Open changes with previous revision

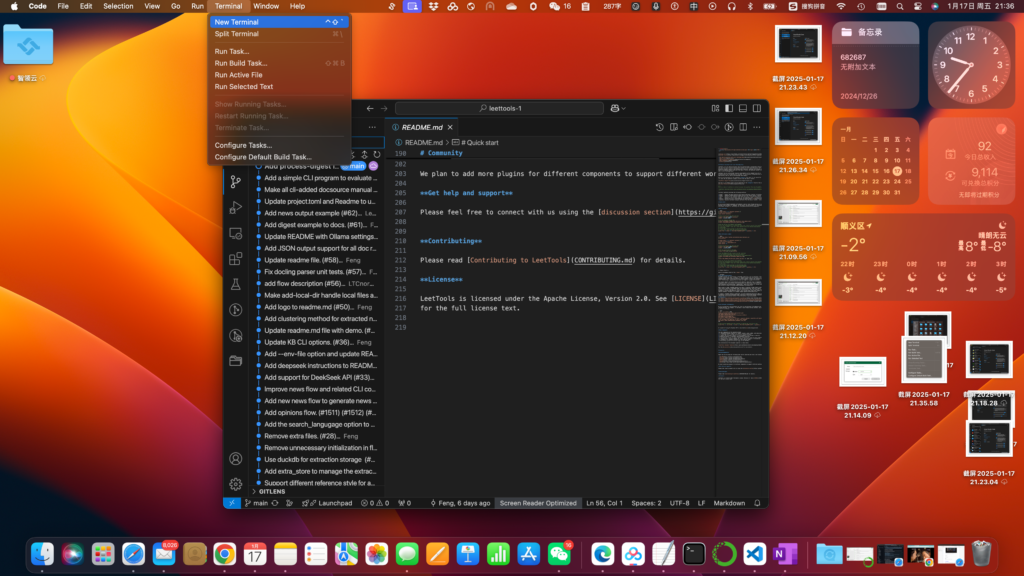[x=688, y=127]
